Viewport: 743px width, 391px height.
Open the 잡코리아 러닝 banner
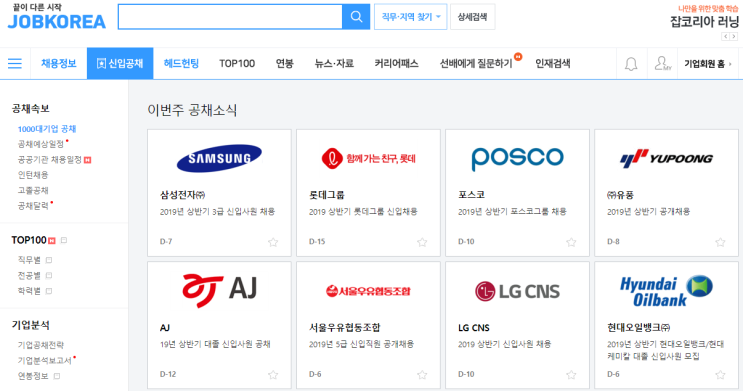[x=704, y=17]
